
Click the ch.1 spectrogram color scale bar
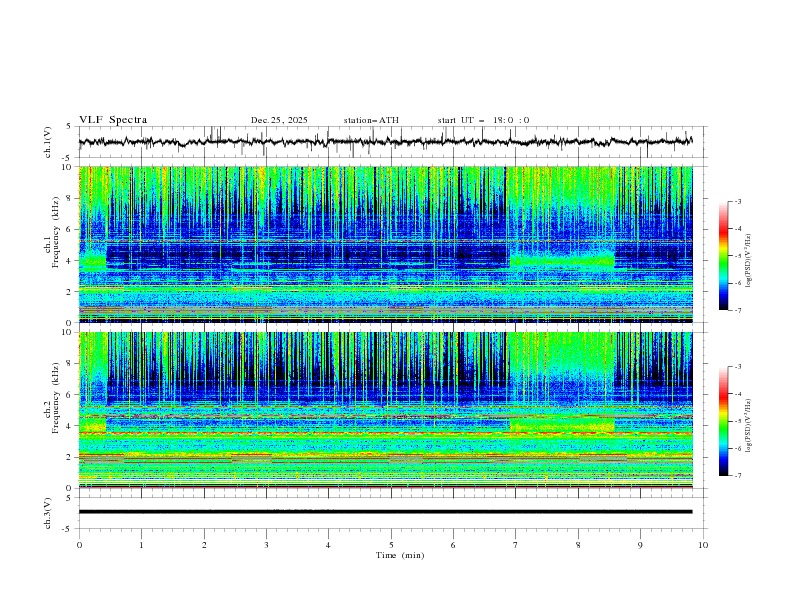(x=724, y=256)
